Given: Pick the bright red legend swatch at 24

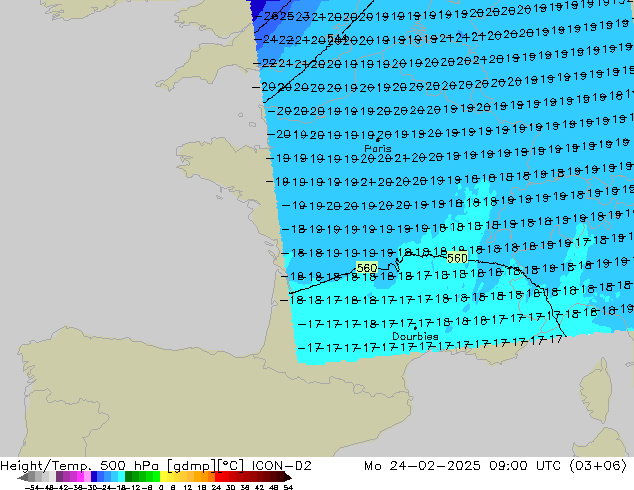Looking at the screenshot, I should pyautogui.click(x=218, y=477).
